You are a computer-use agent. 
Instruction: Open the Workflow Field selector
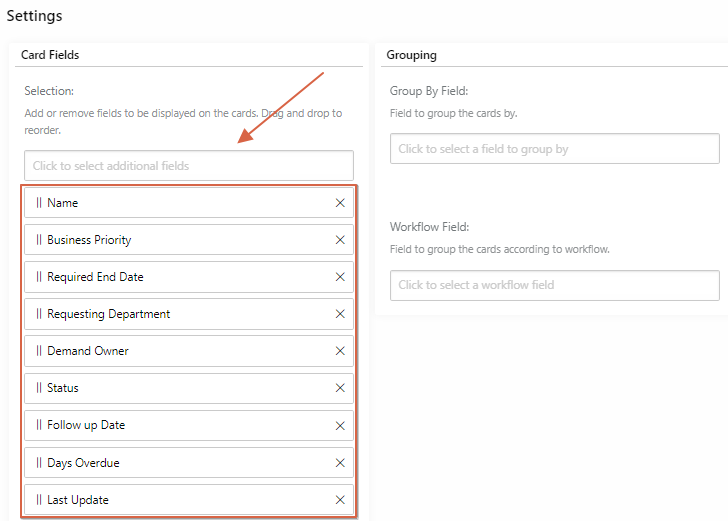[555, 285]
